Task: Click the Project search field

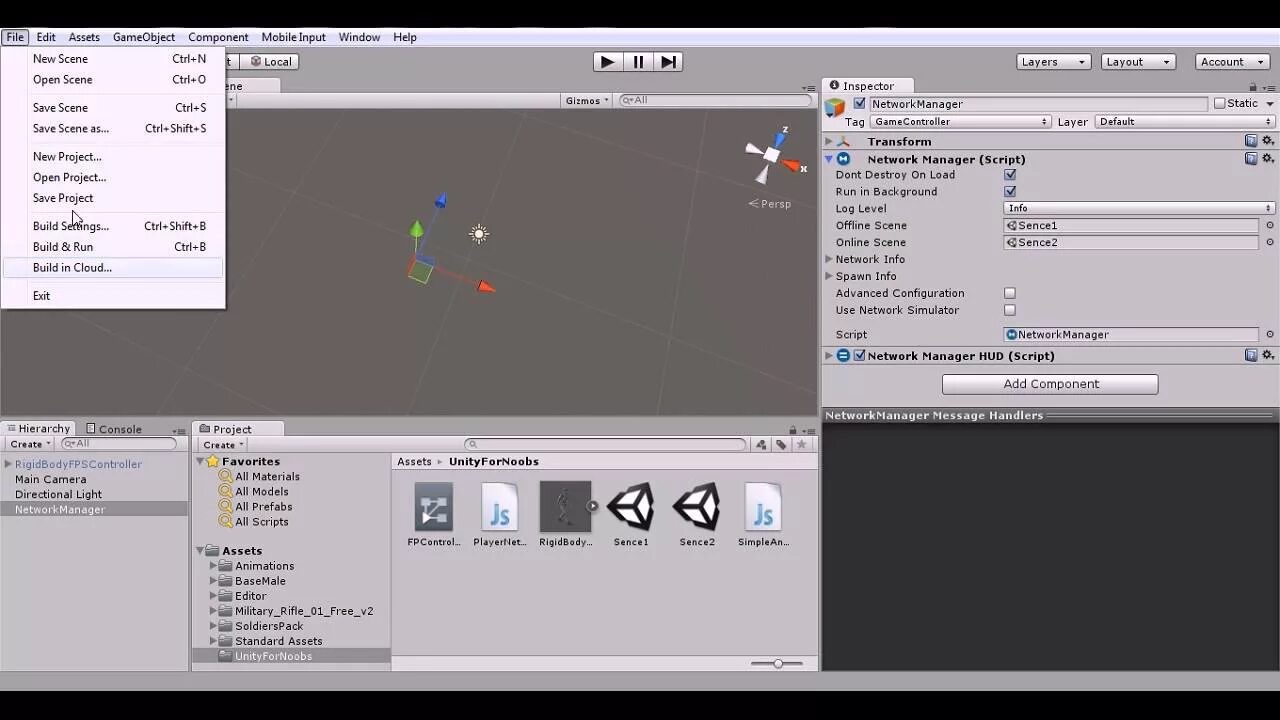Action: [x=606, y=445]
